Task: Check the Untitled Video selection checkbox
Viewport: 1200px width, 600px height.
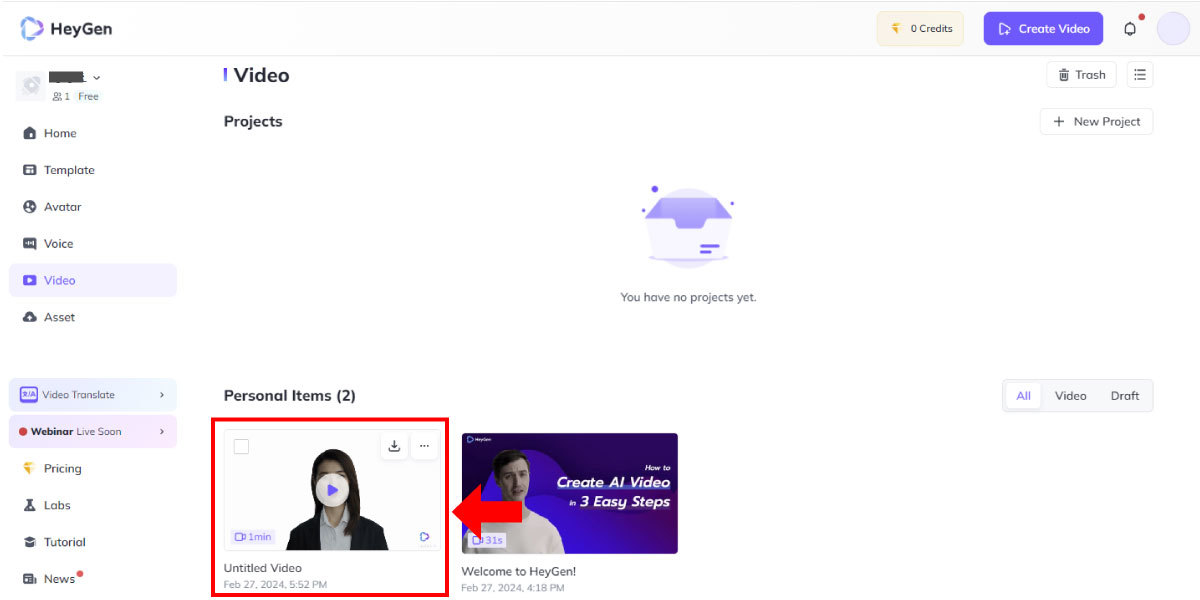Action: click(241, 447)
